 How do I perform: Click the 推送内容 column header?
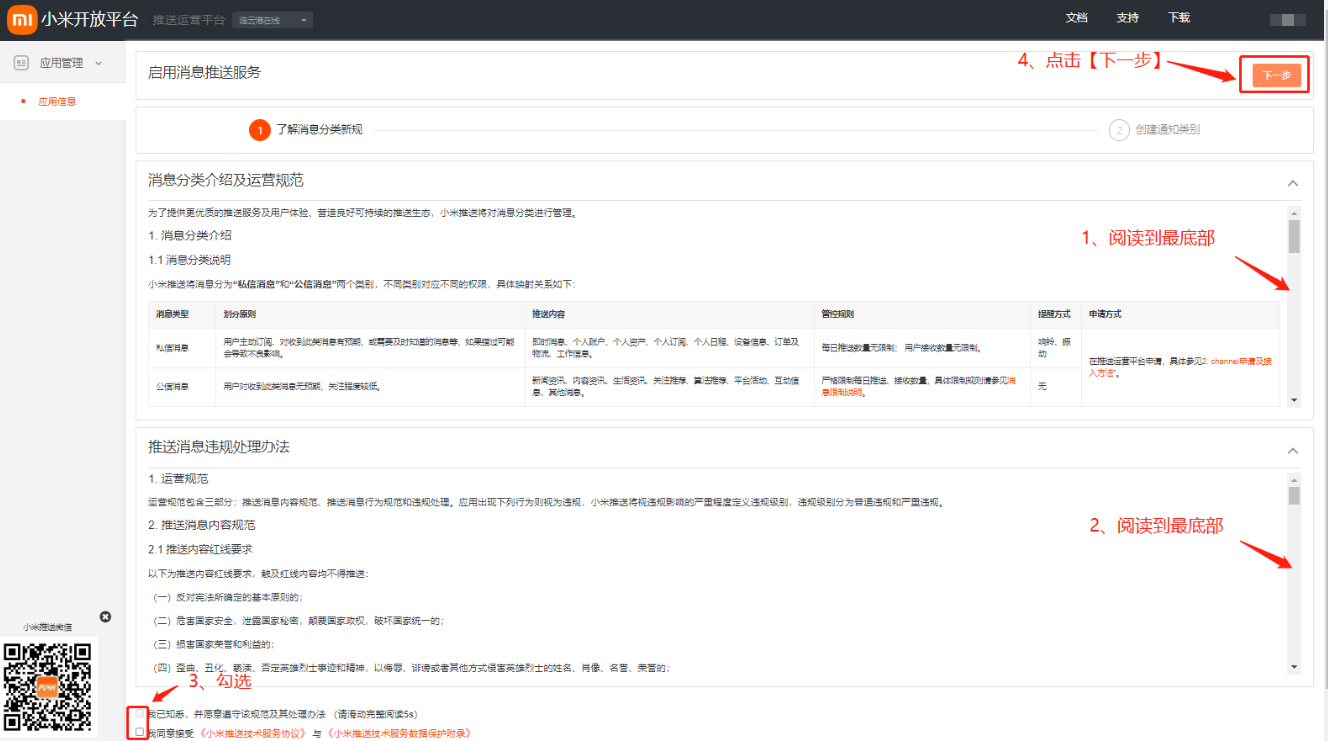pyautogui.click(x=549, y=314)
